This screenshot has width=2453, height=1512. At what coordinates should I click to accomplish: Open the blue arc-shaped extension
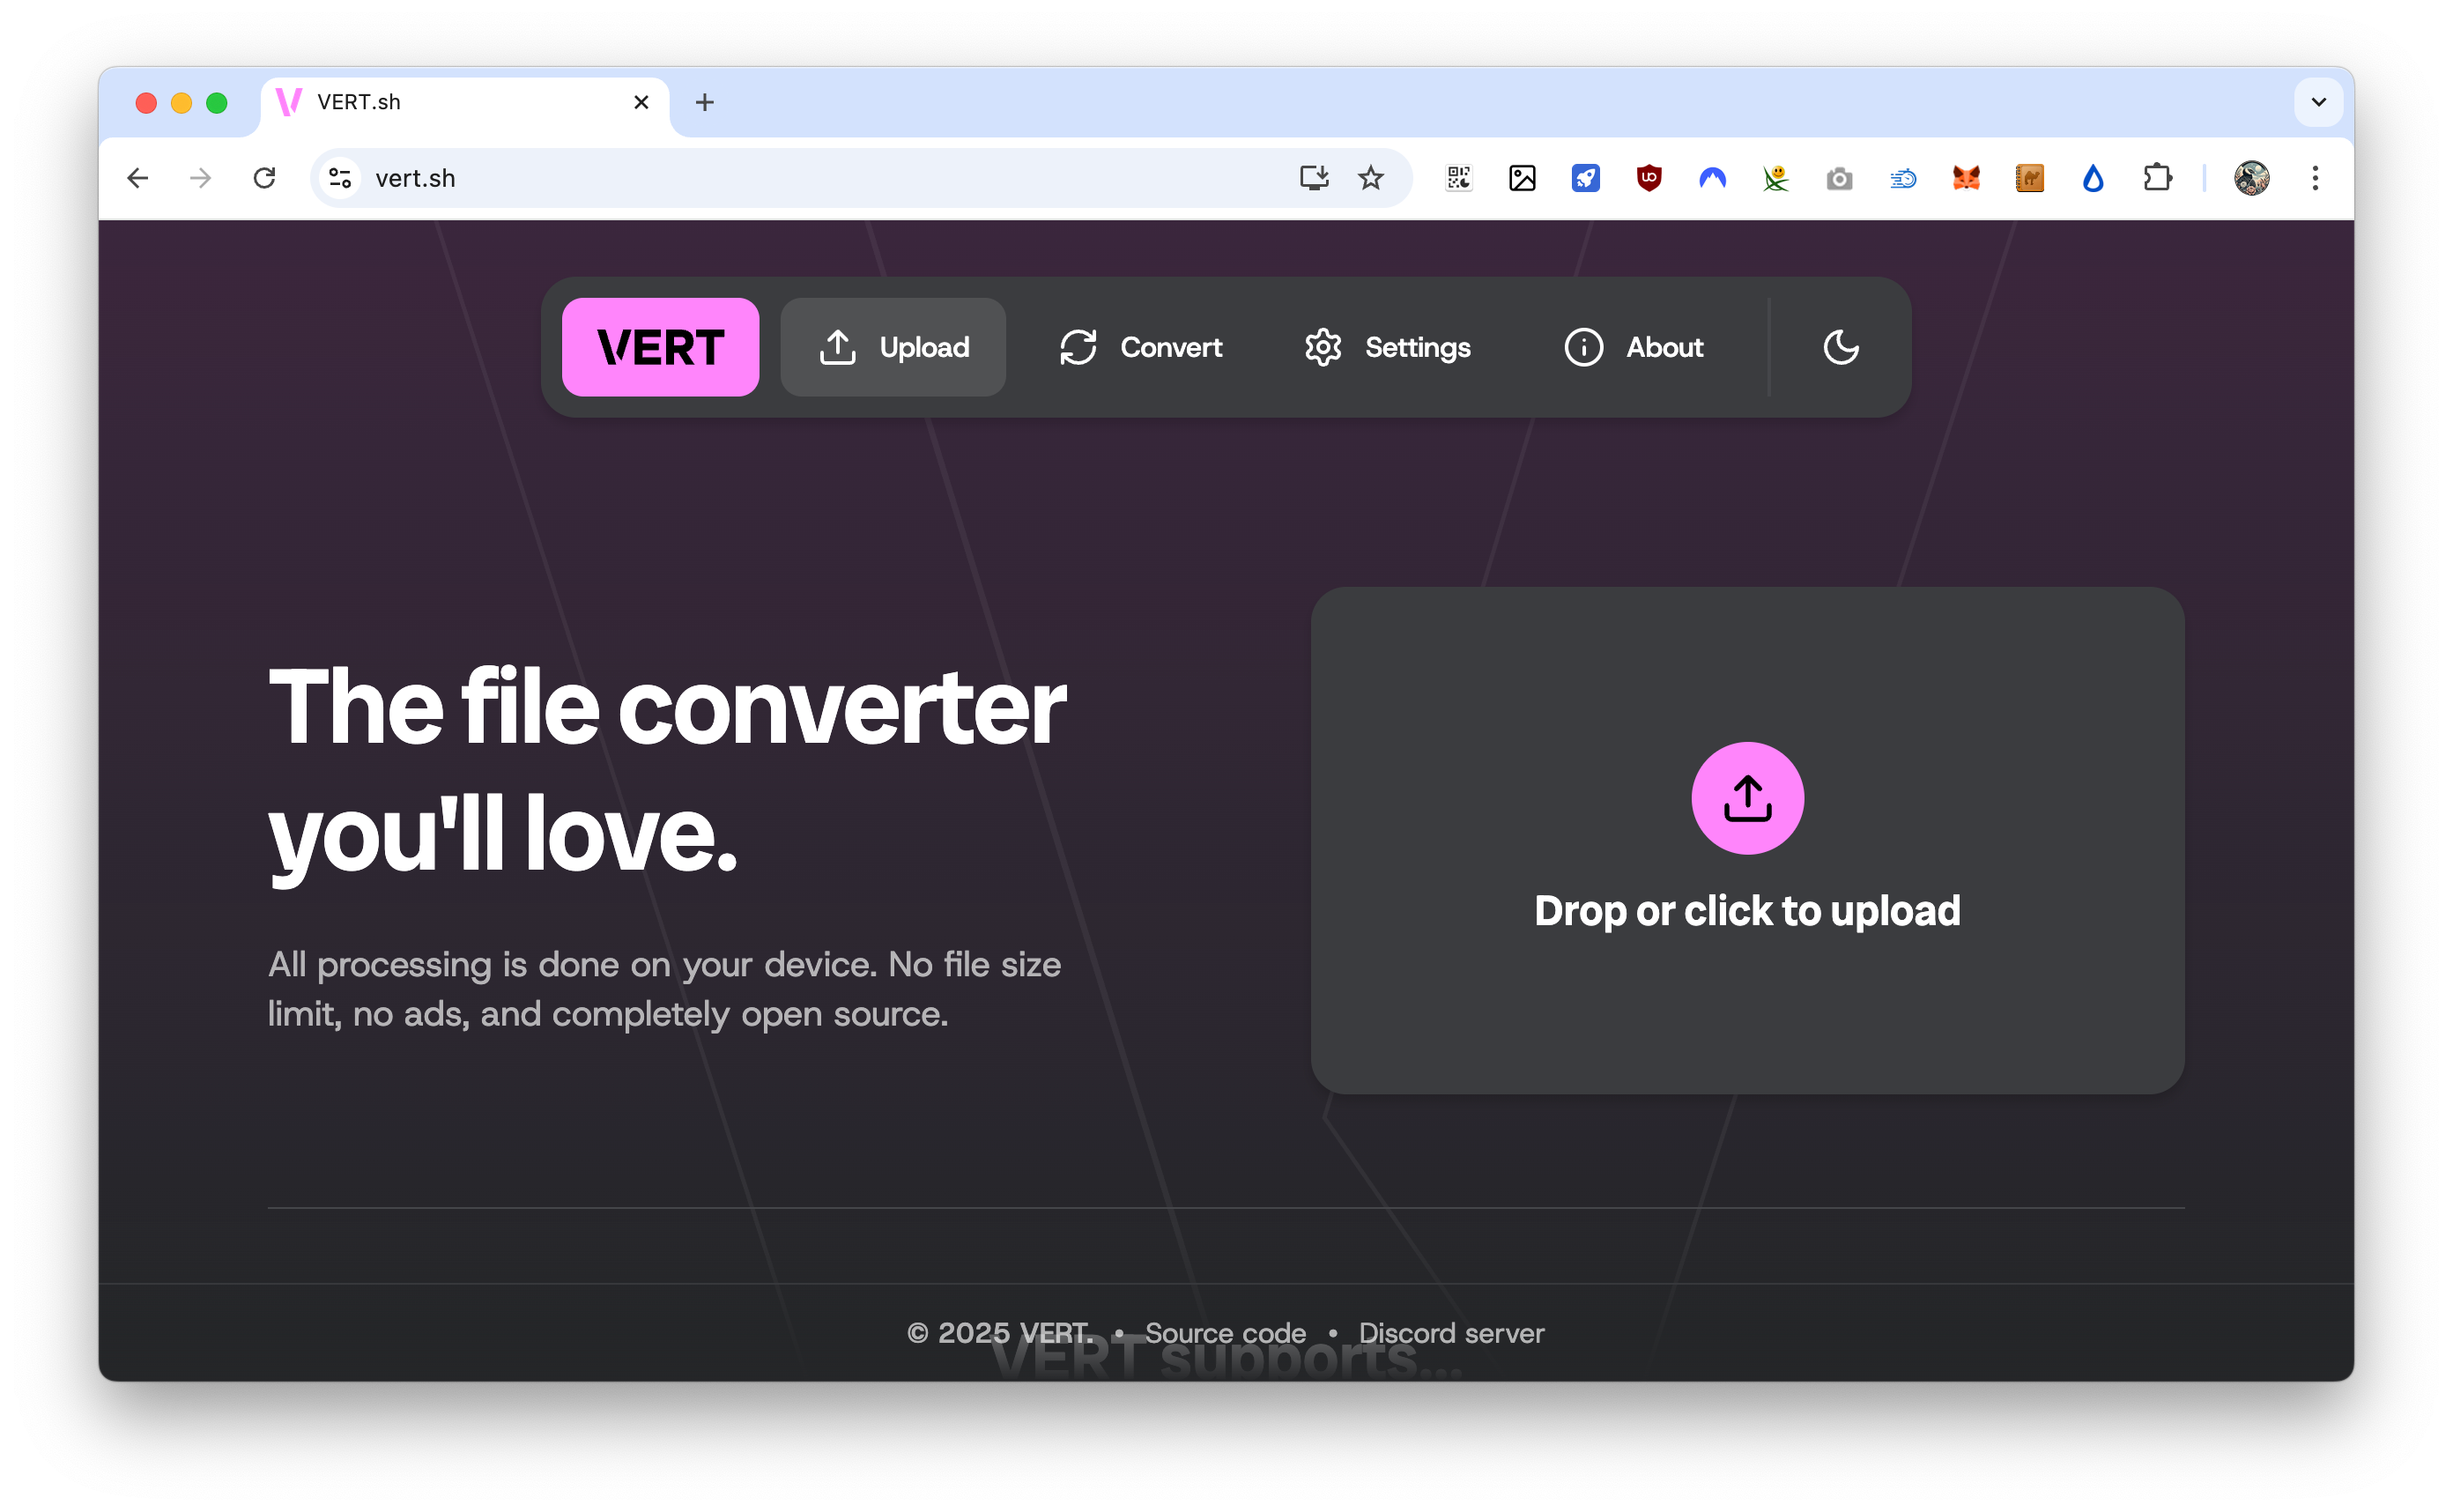(1712, 178)
